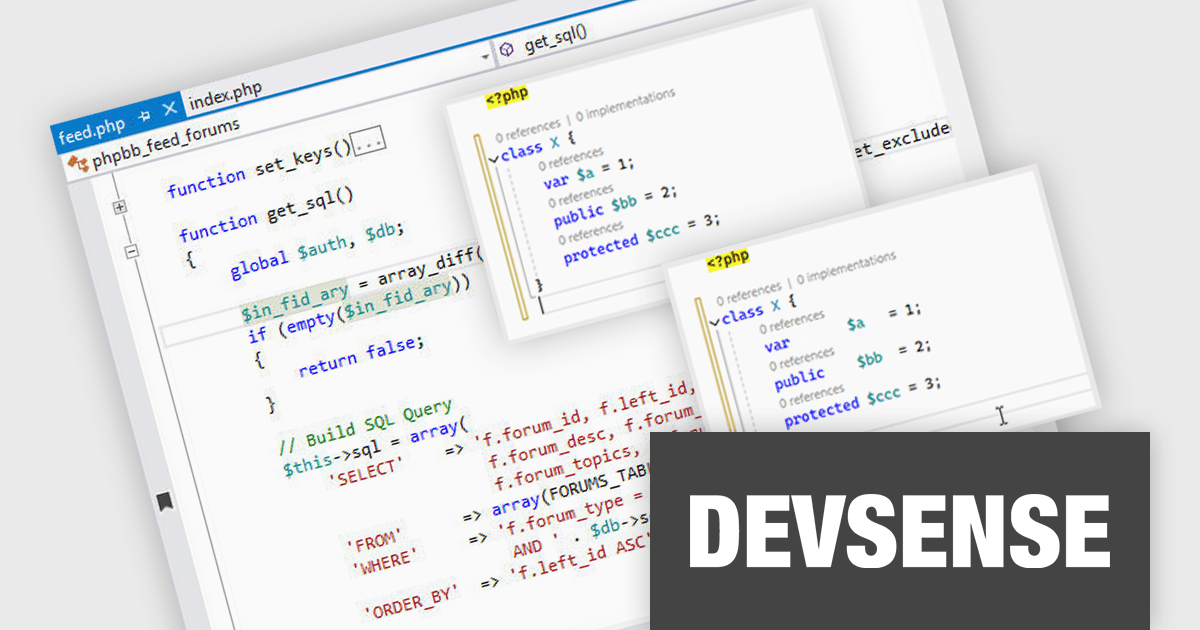The height and width of the screenshot is (630, 1200).
Task: Collapse the get_sql() function minus box
Action: point(131,252)
